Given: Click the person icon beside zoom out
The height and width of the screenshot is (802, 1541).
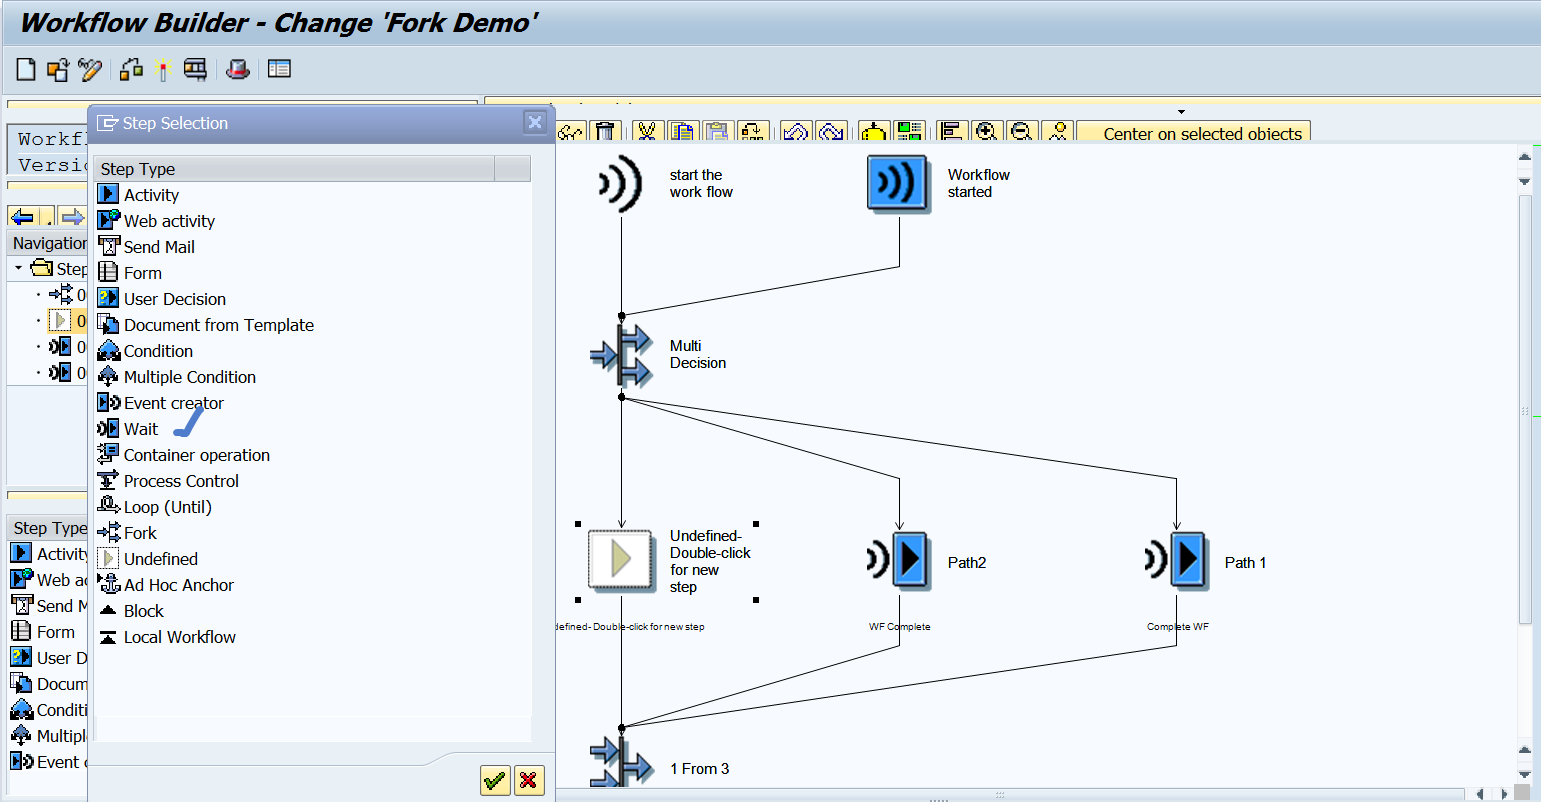Looking at the screenshot, I should click(1057, 133).
